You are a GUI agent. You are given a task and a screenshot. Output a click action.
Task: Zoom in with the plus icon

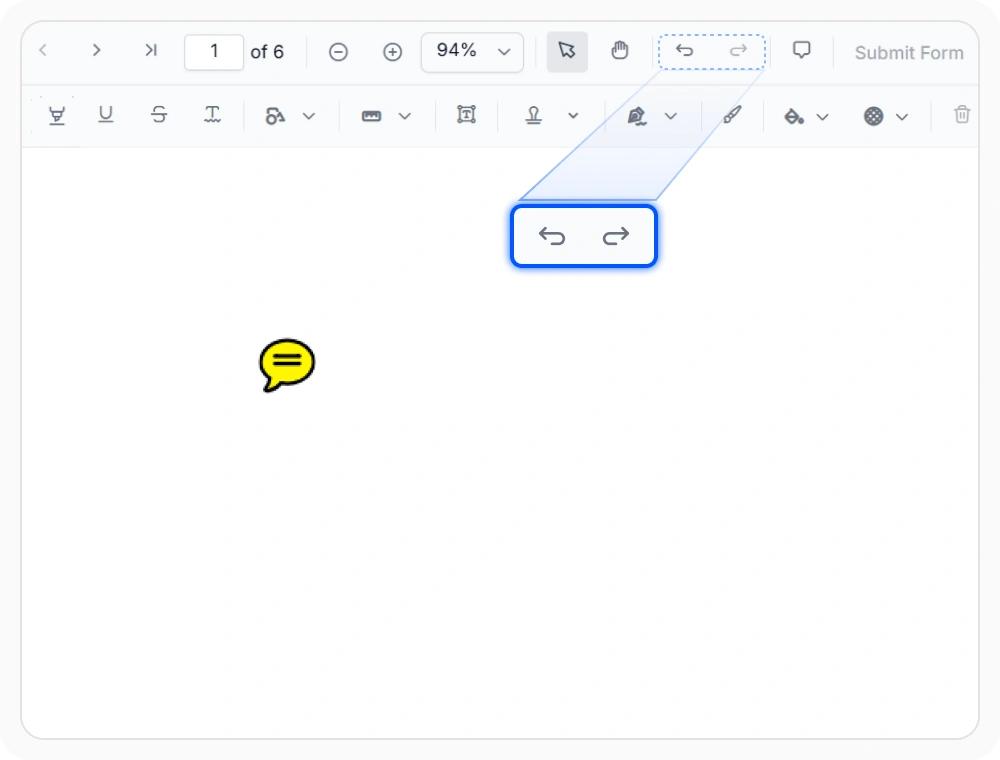(x=392, y=52)
